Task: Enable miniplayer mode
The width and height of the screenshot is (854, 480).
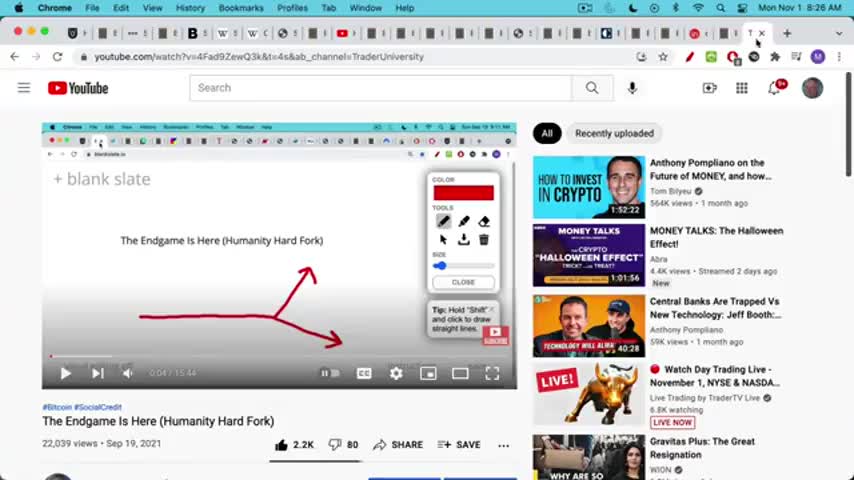Action: tap(428, 373)
